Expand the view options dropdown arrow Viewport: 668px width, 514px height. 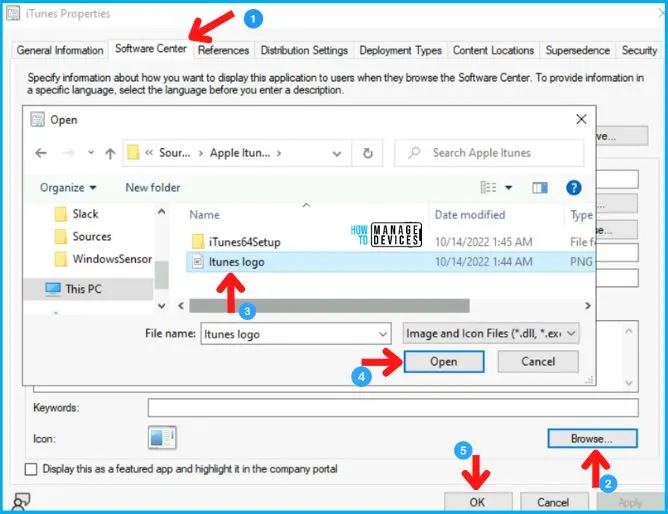pyautogui.click(x=508, y=187)
